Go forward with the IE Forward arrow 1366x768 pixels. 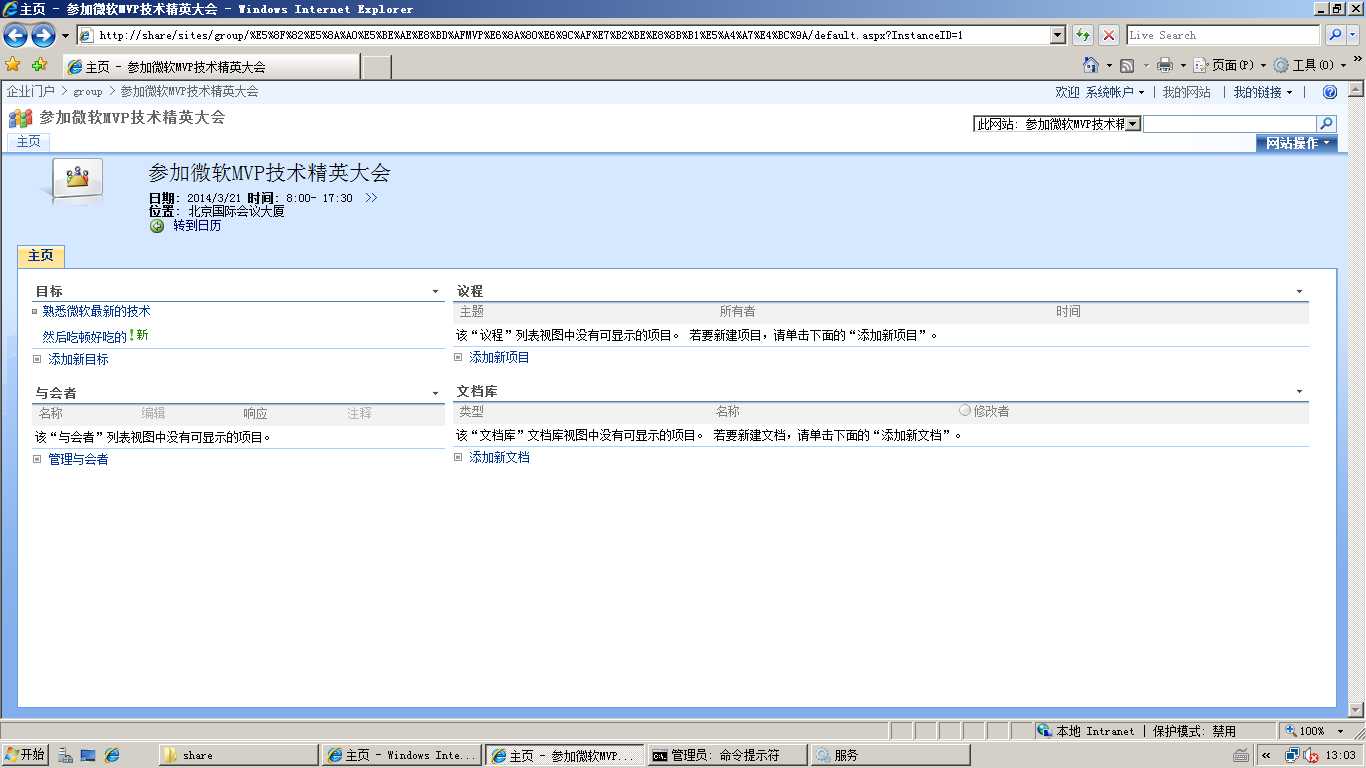coord(43,36)
